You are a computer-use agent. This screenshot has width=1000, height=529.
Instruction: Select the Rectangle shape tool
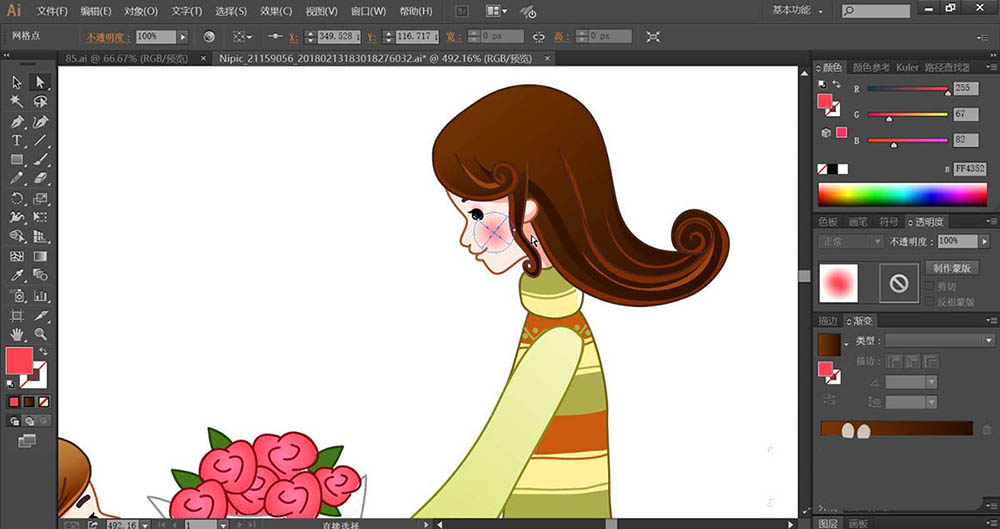point(17,160)
